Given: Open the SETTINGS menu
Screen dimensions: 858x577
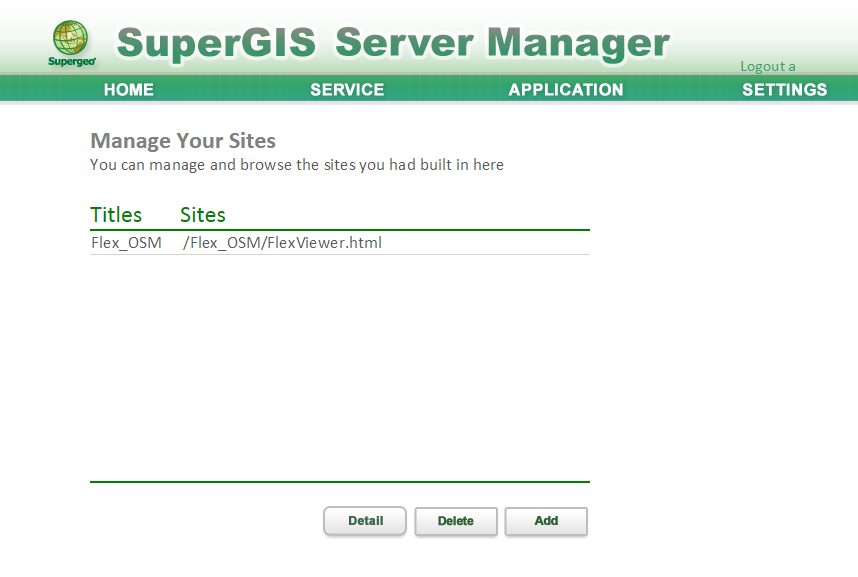Looking at the screenshot, I should (784, 90).
